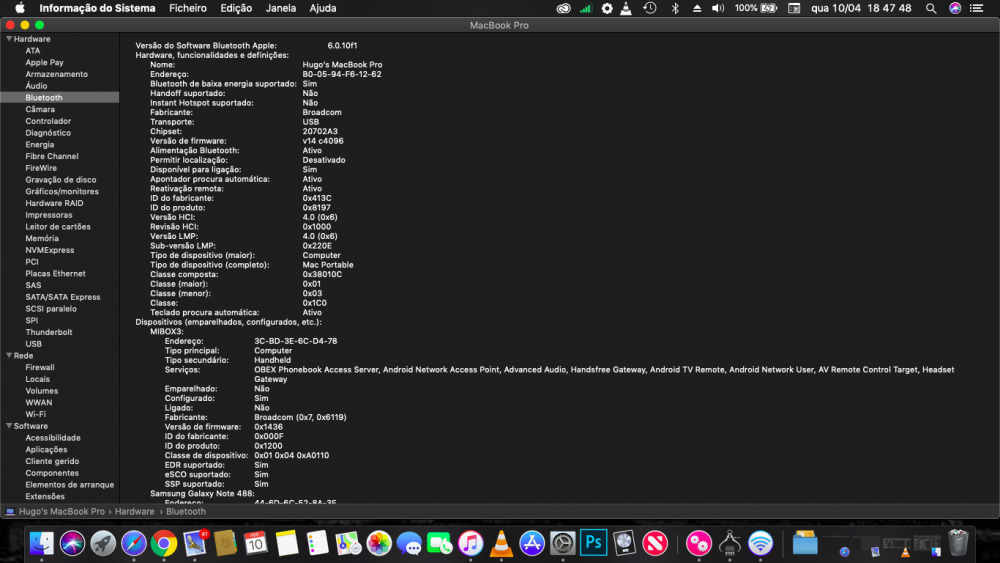
Task: Collapse the Software section triangle
Action: (9, 426)
